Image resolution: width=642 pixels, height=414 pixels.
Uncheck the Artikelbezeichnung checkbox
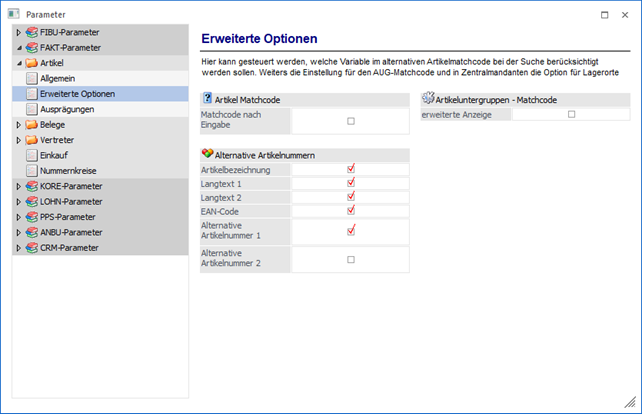click(350, 169)
